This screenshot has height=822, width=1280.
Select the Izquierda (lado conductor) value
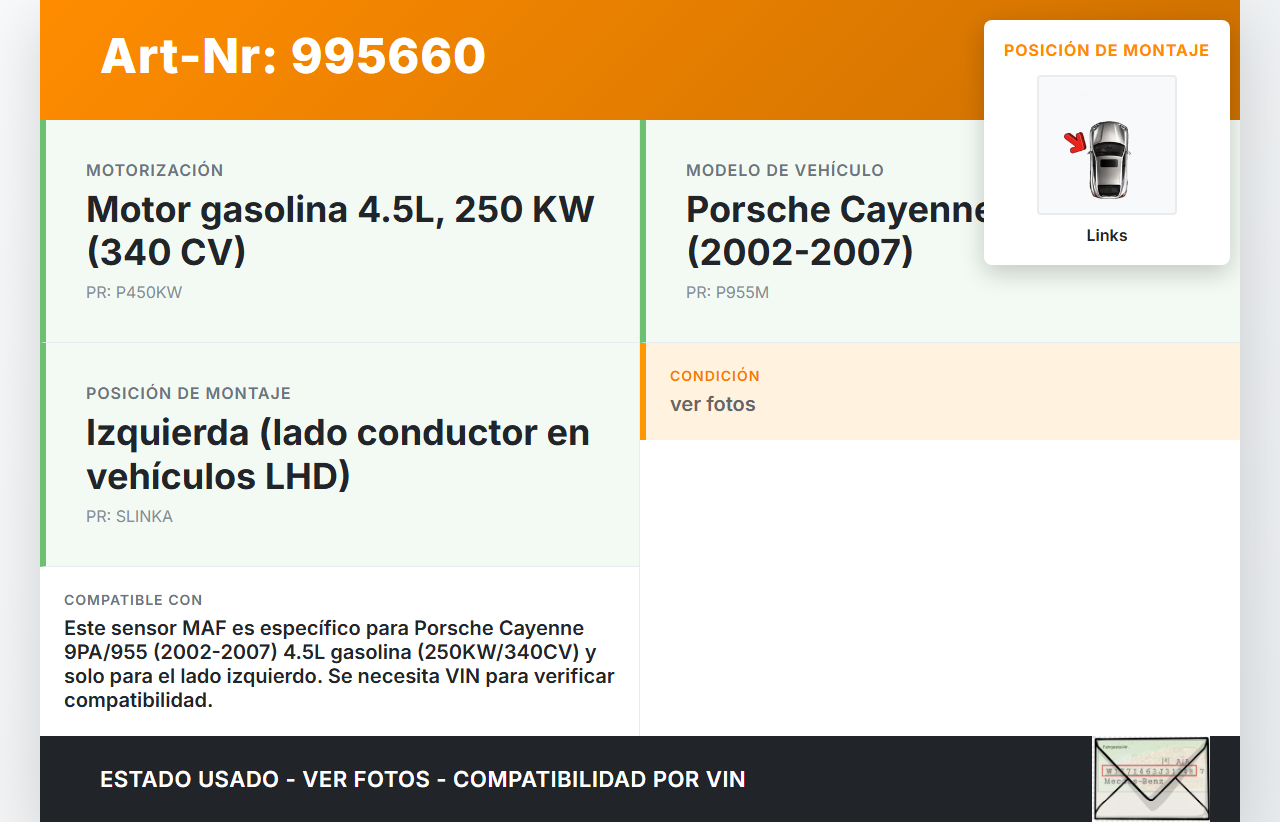click(338, 454)
